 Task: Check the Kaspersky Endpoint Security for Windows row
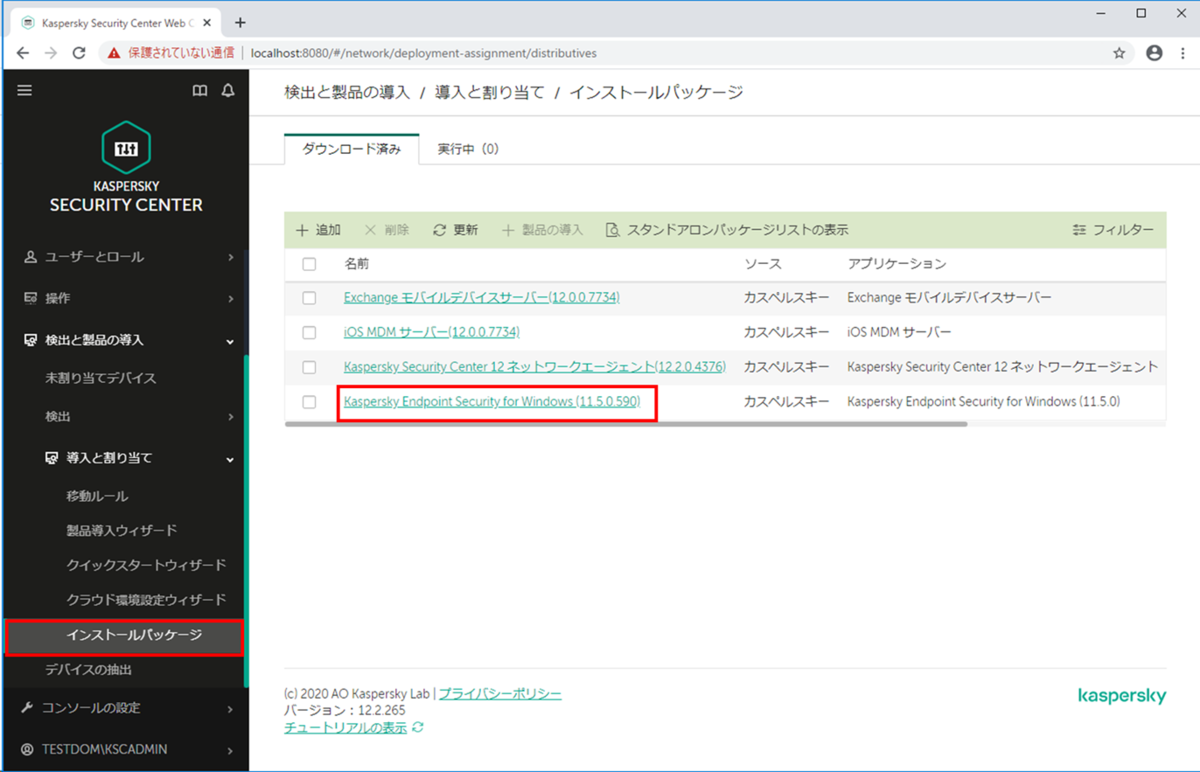pyautogui.click(x=309, y=401)
